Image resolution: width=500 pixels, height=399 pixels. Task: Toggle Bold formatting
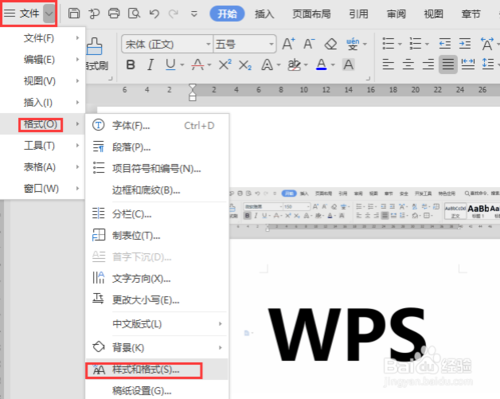131,65
